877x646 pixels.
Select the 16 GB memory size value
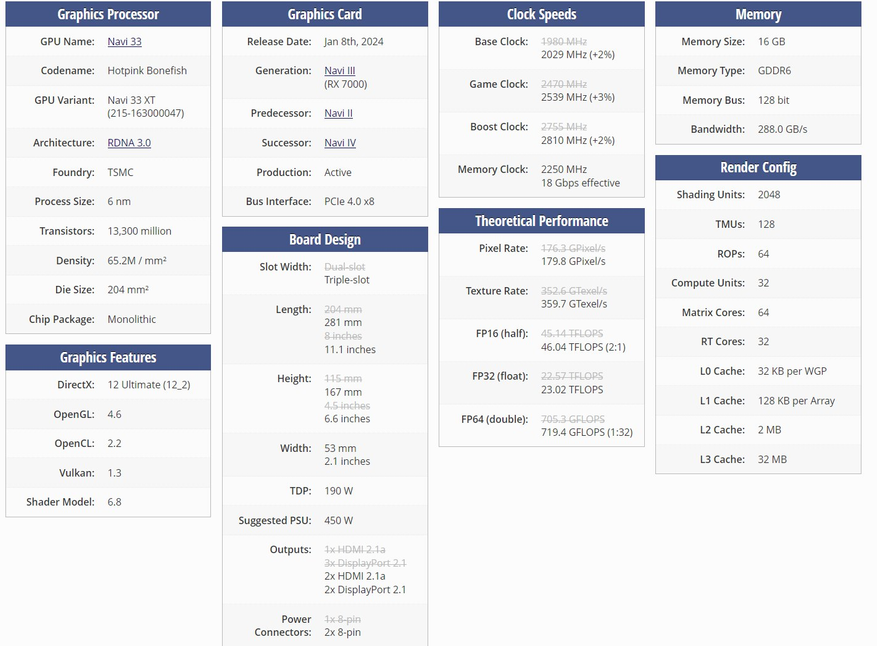point(772,41)
